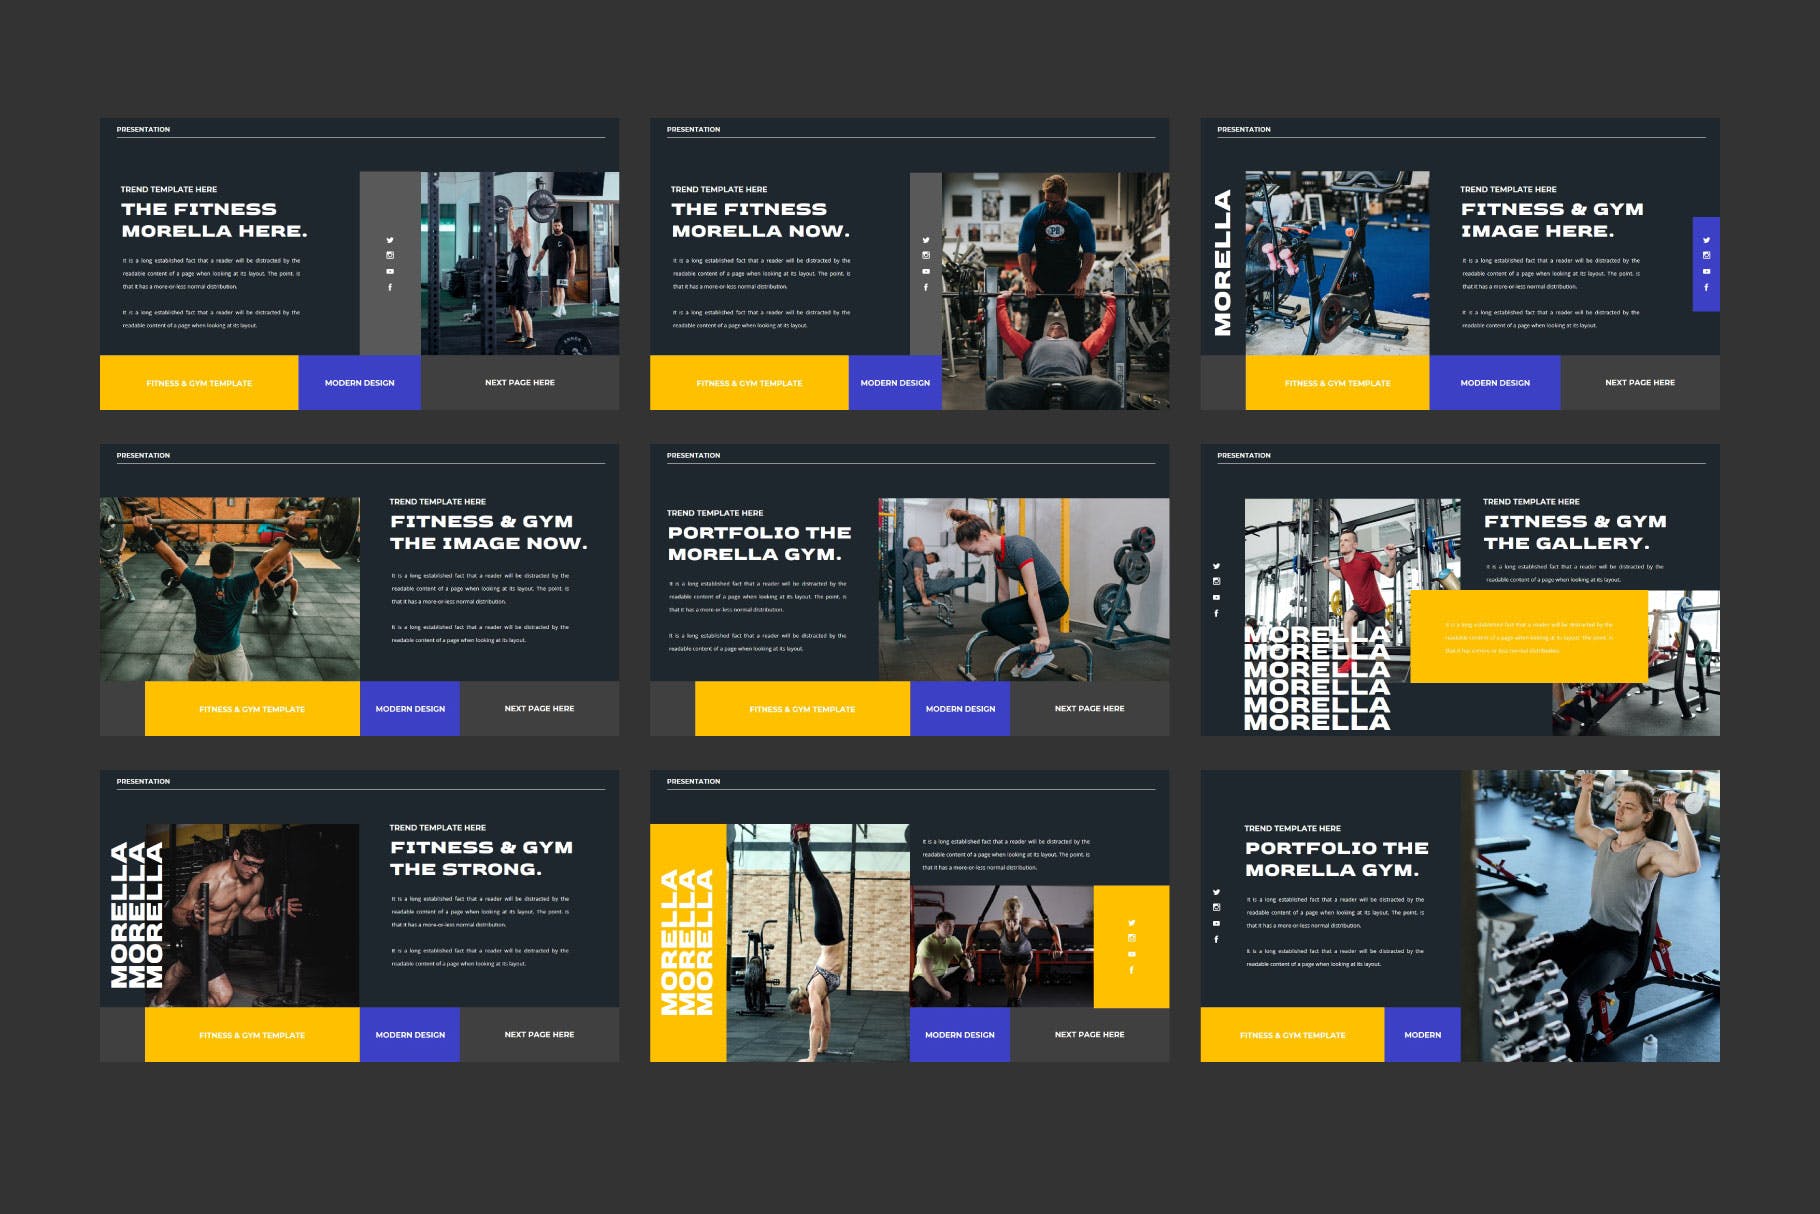The width and height of the screenshot is (1820, 1214).
Task: Click vertical 'MORELLA' text beside exercise bike photo
Action: coord(1222,263)
